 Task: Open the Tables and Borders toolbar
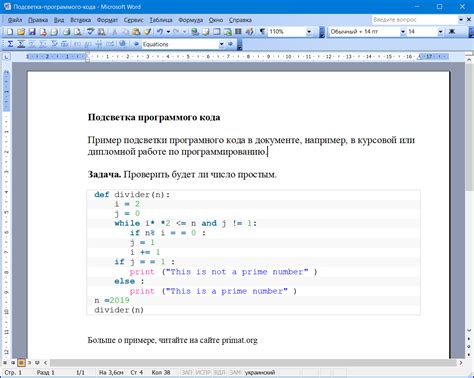(206, 32)
